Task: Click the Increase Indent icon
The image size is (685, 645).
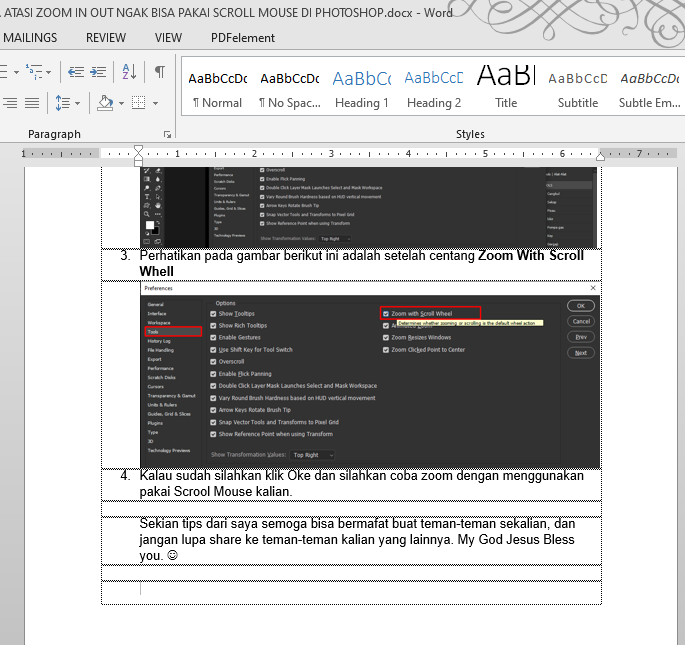Action: 98,71
